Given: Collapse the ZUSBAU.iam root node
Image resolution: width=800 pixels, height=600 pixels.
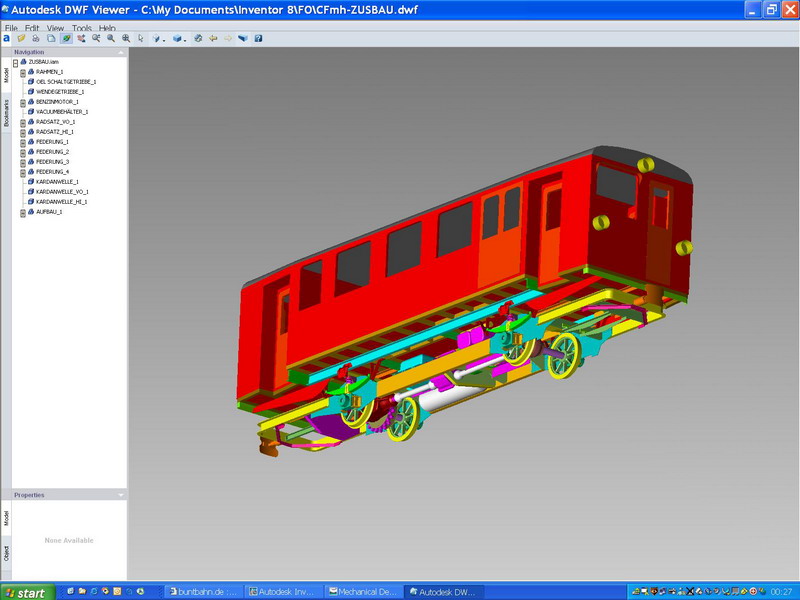Looking at the screenshot, I should pos(15,63).
